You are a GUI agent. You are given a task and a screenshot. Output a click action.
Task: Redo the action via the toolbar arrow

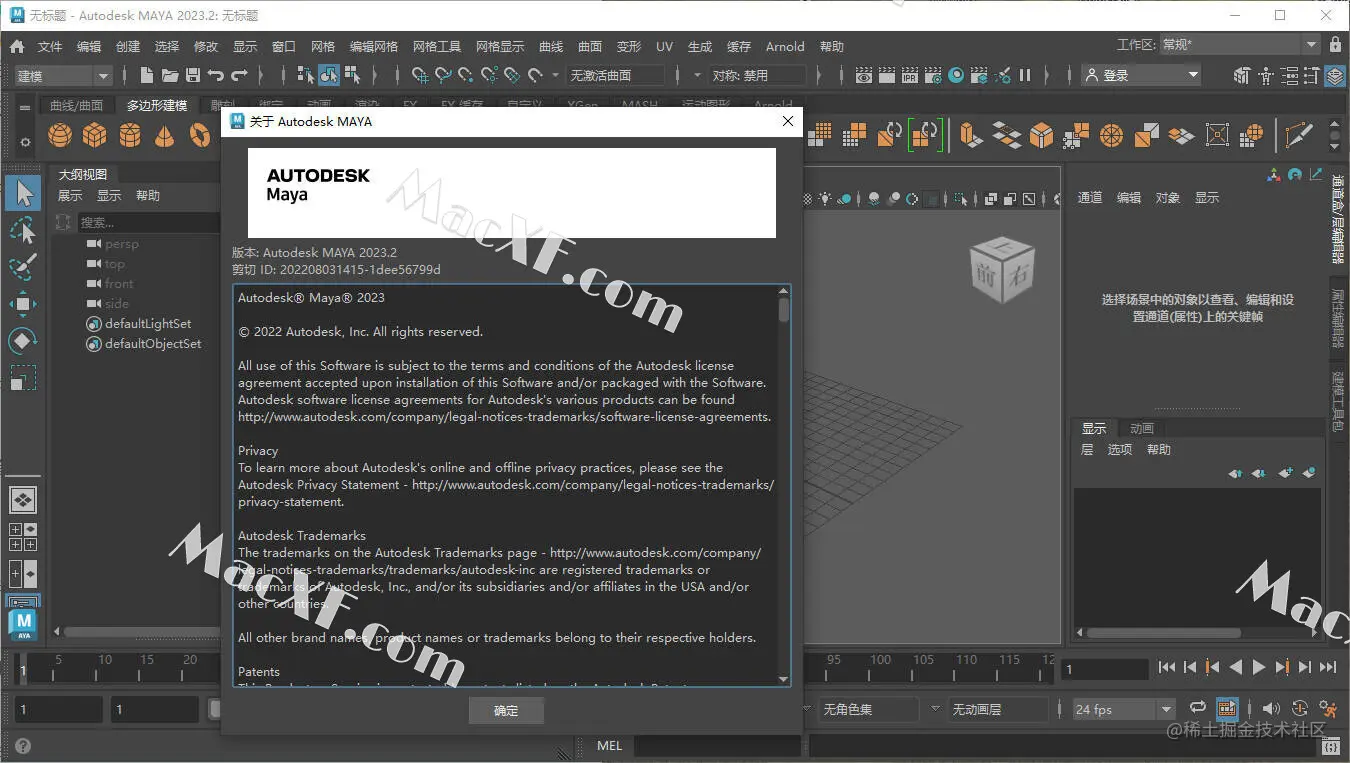239,75
